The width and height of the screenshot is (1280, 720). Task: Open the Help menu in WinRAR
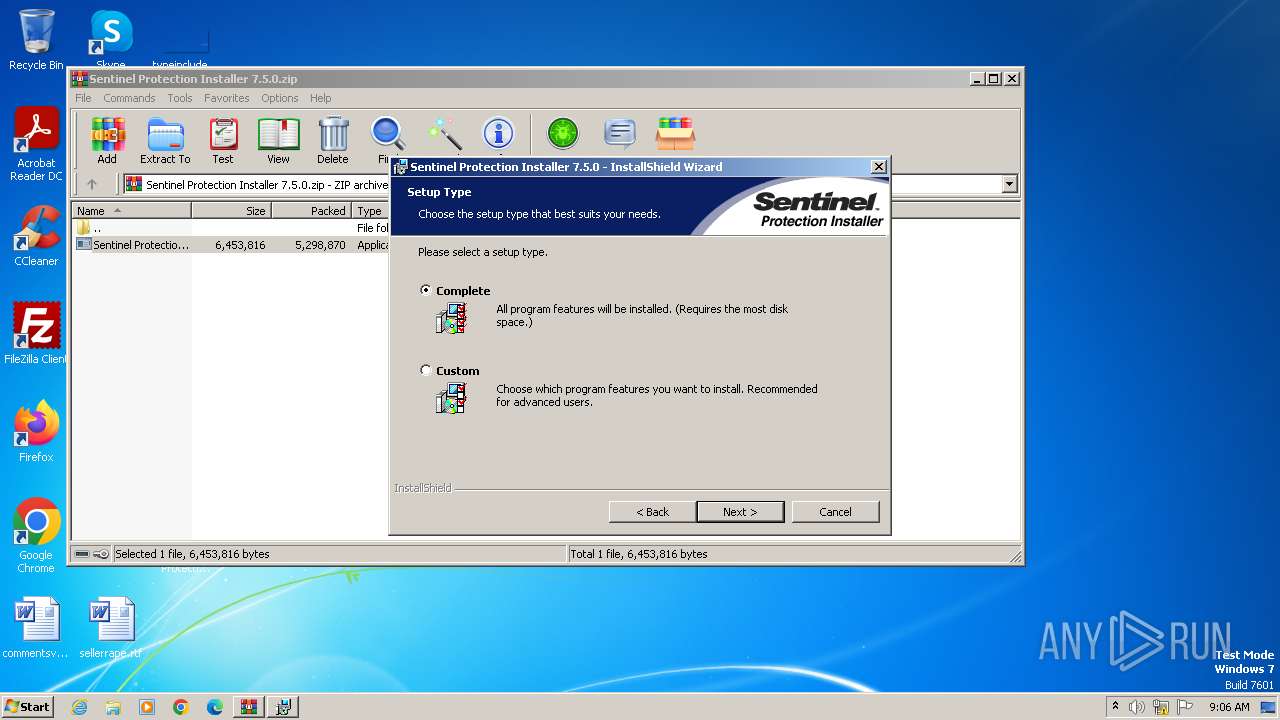320,98
